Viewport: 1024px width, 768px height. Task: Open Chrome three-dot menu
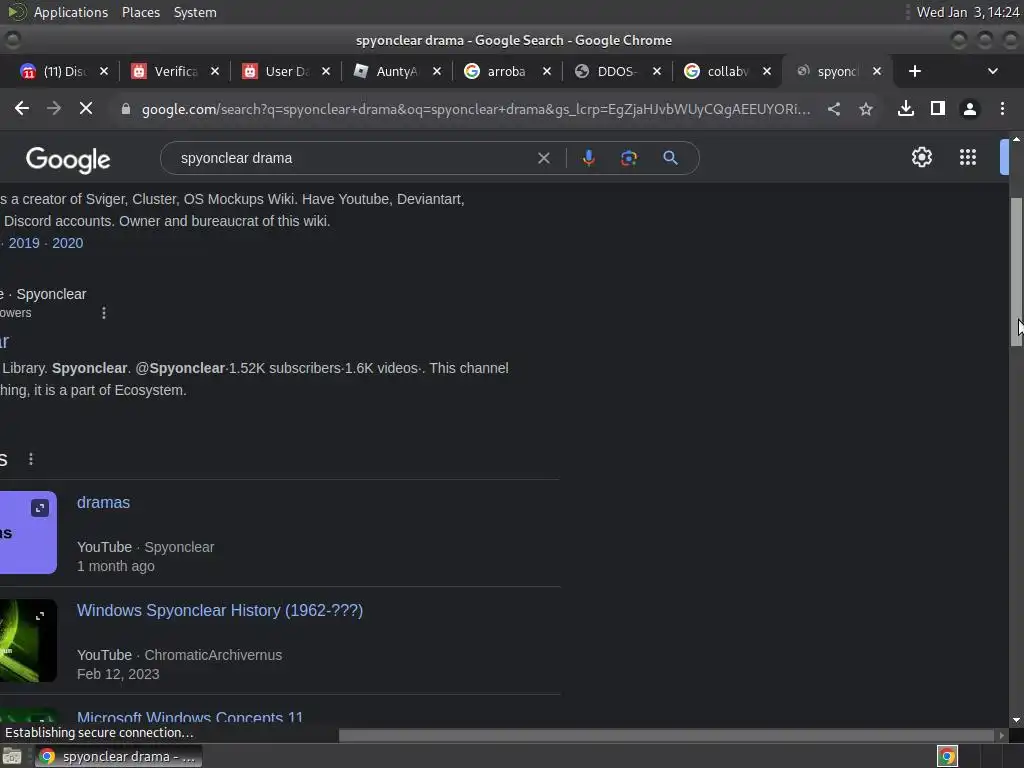coord(1002,108)
